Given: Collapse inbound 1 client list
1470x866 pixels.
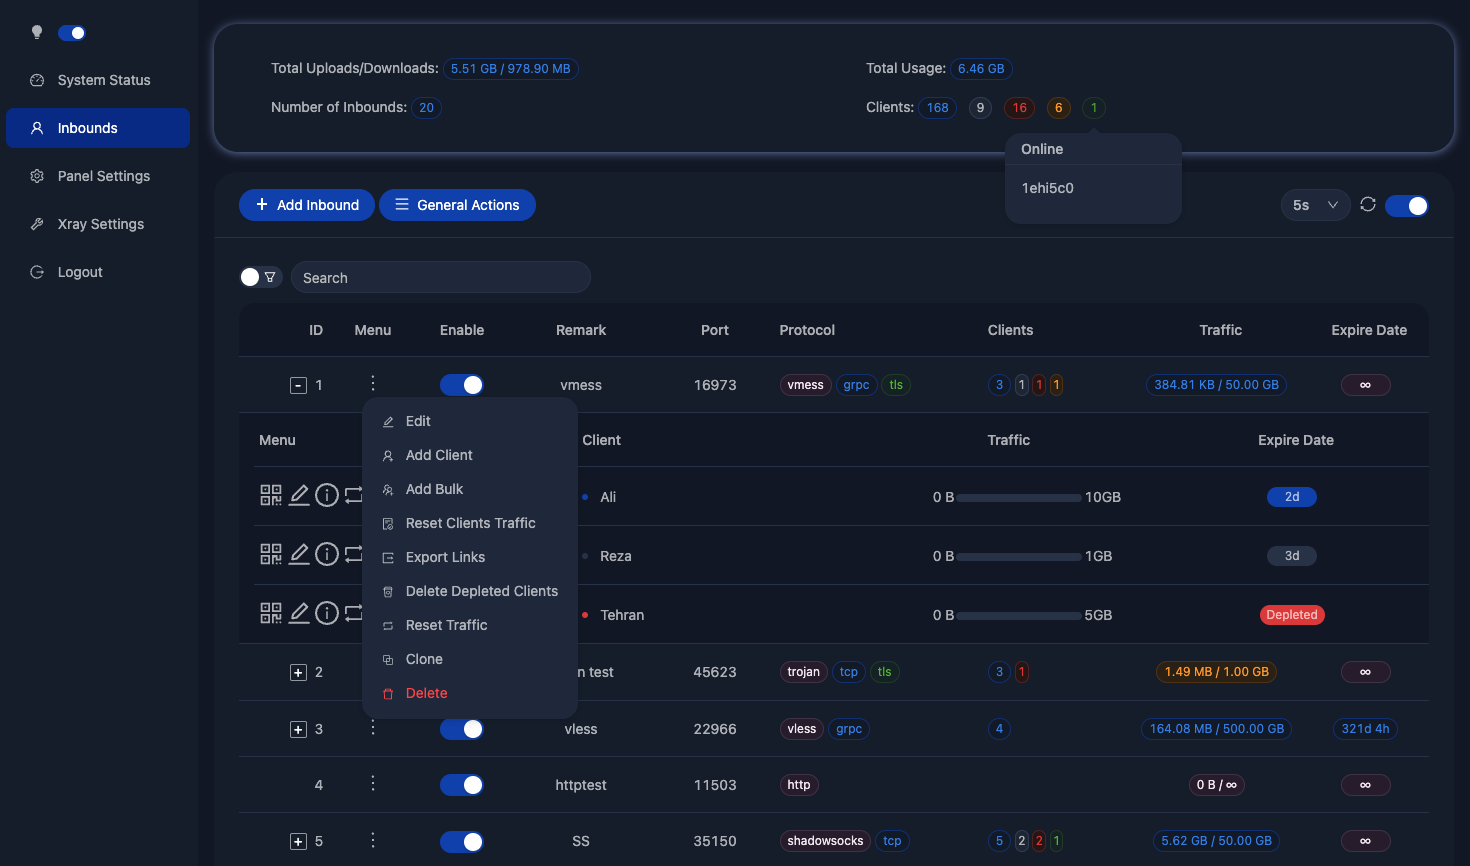Looking at the screenshot, I should [298, 385].
